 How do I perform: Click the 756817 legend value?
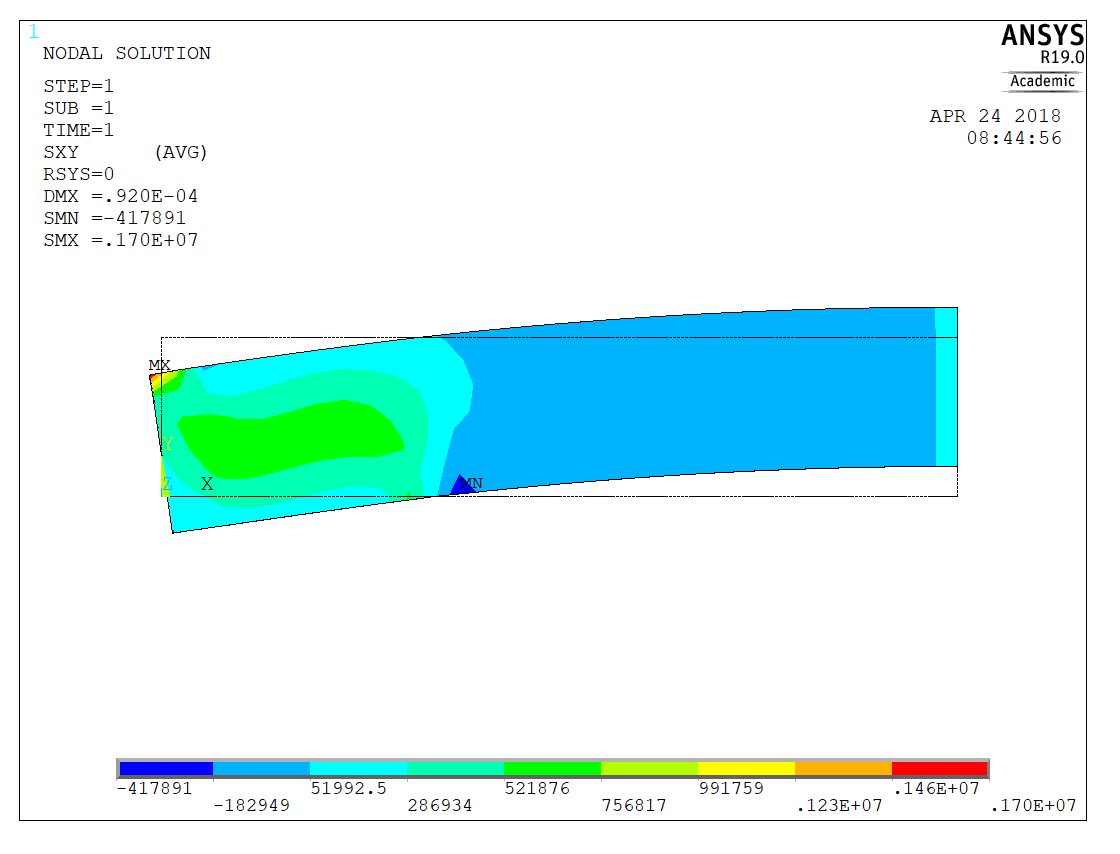point(634,805)
